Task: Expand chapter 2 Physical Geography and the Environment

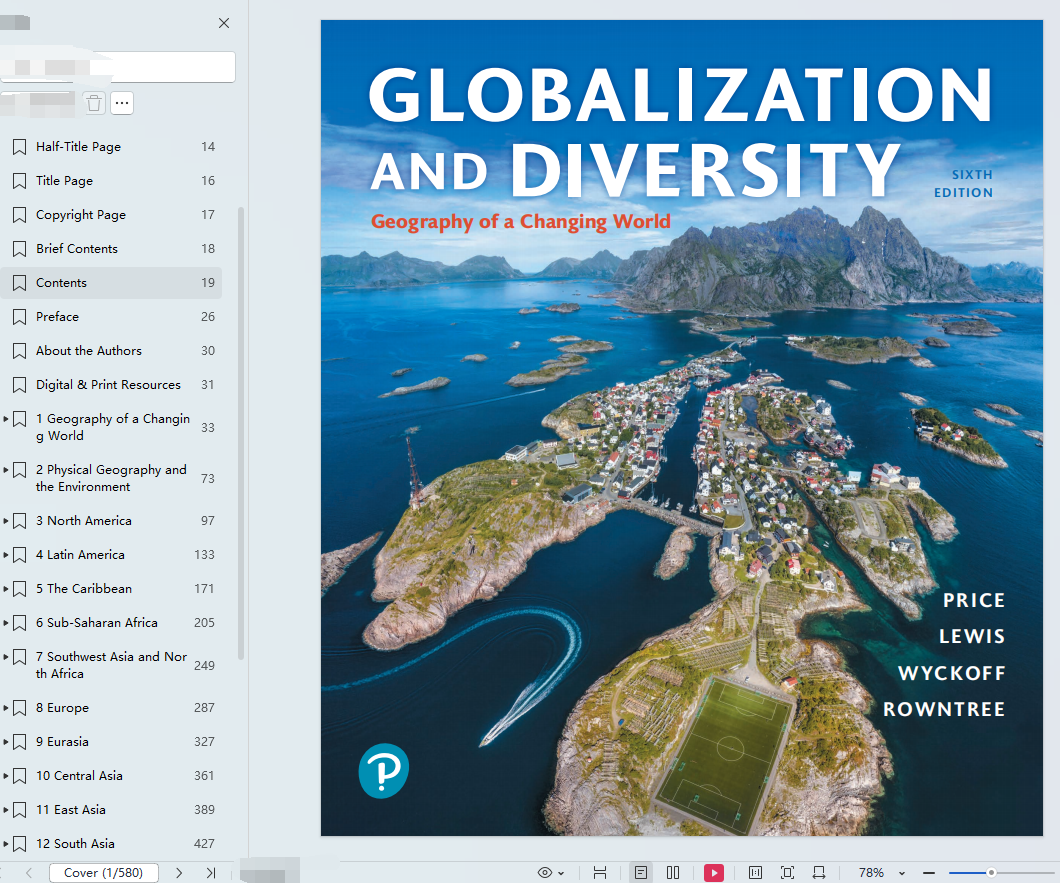Action: [x=5, y=469]
